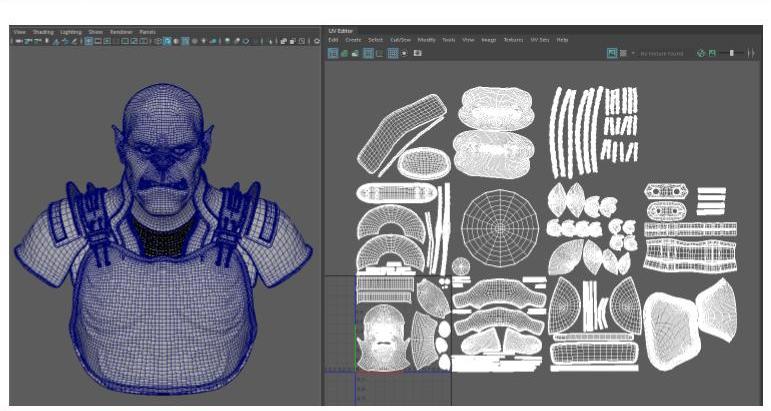Click the first icon in the UV Editor toolbar

(333, 53)
